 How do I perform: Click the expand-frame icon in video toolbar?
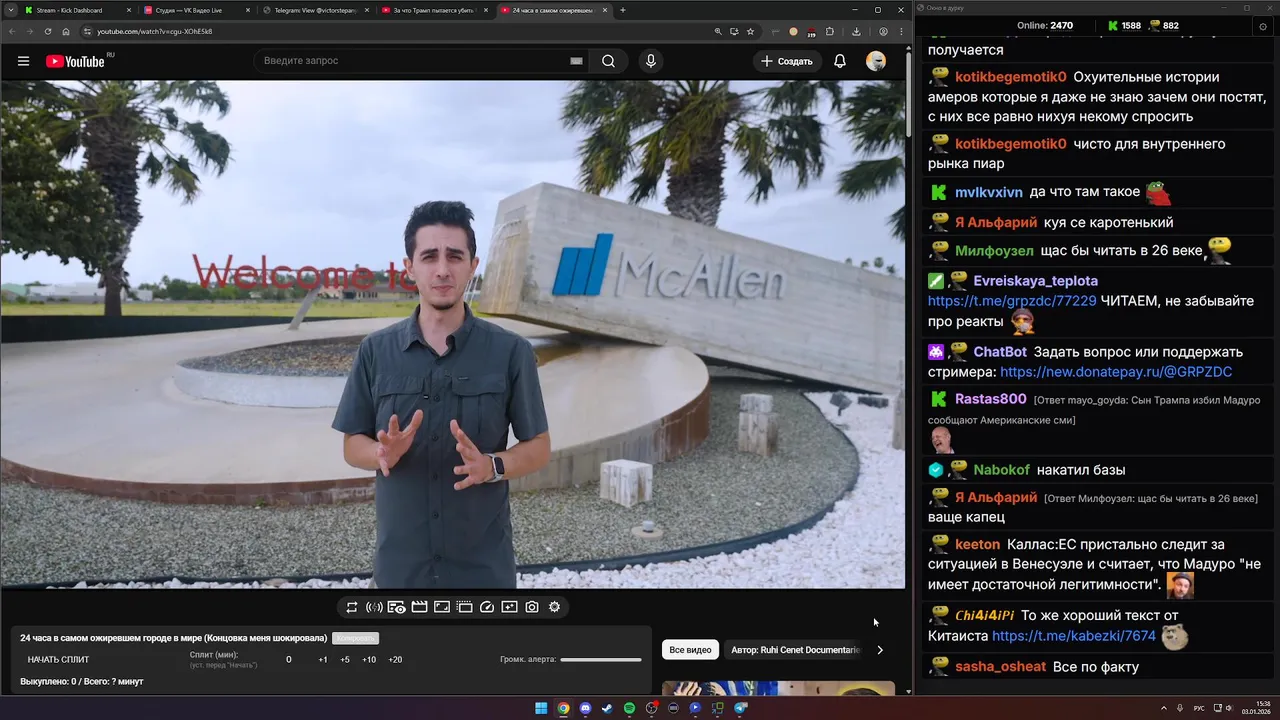point(442,607)
